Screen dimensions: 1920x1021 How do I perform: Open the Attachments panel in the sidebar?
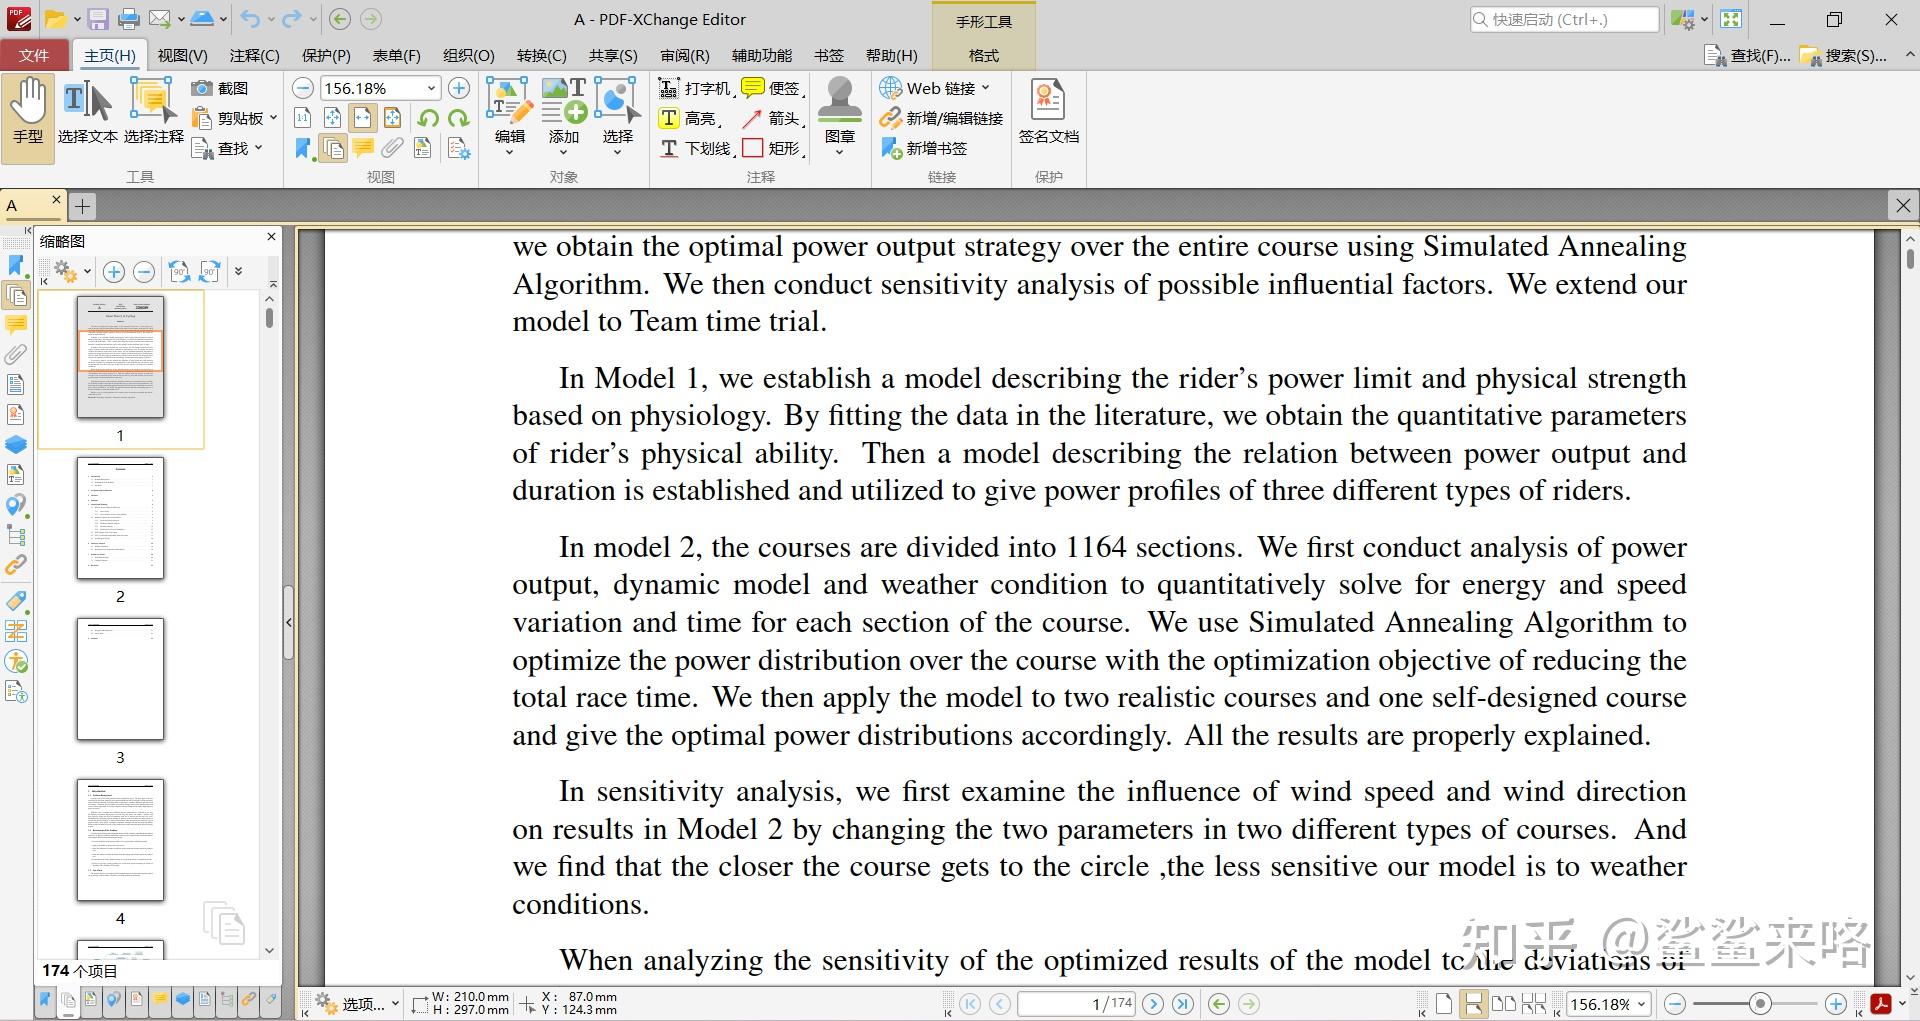16,354
